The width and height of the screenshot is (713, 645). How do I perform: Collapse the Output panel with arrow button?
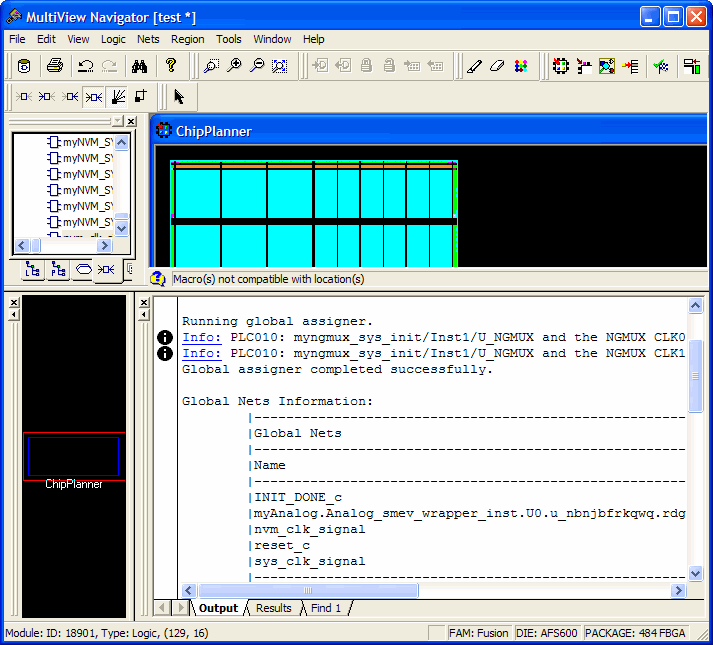click(144, 314)
